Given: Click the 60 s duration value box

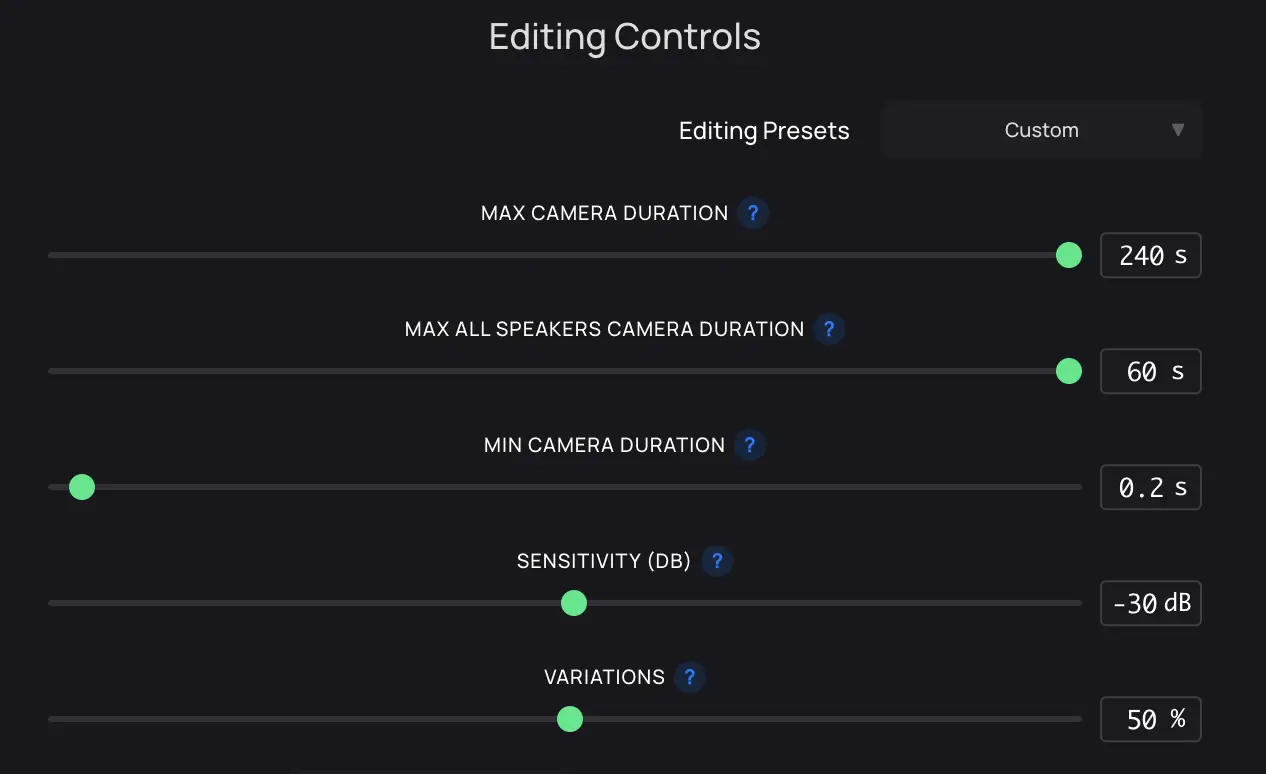Looking at the screenshot, I should (x=1150, y=371).
